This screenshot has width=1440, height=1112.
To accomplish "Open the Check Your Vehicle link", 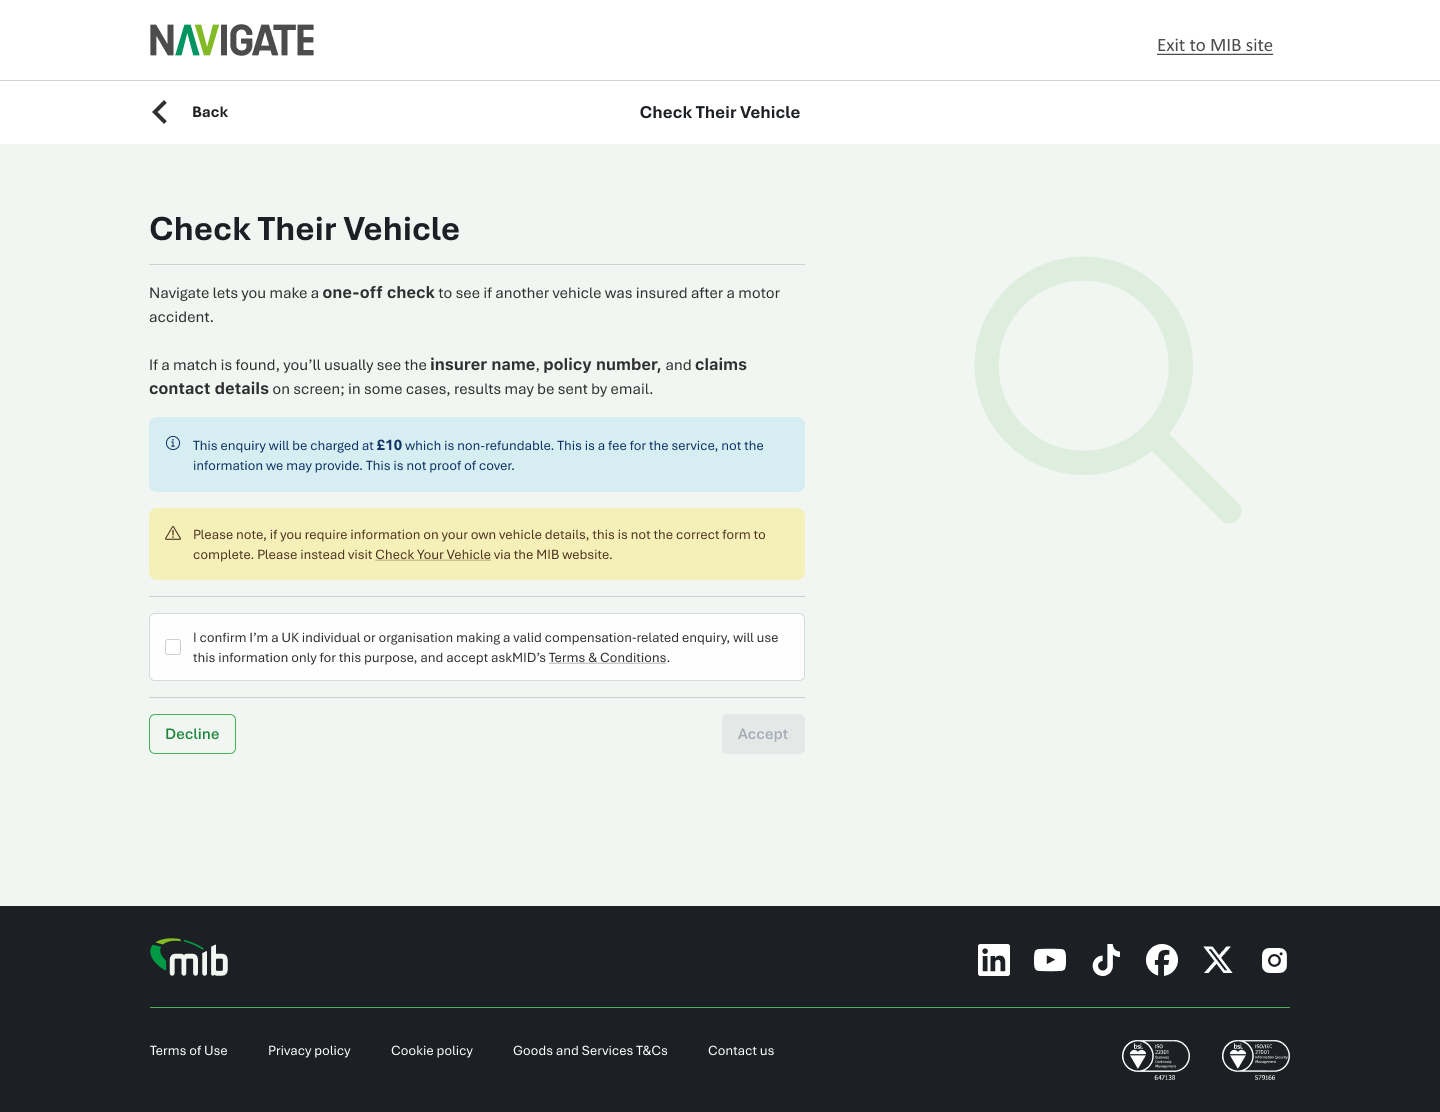I will (x=433, y=555).
